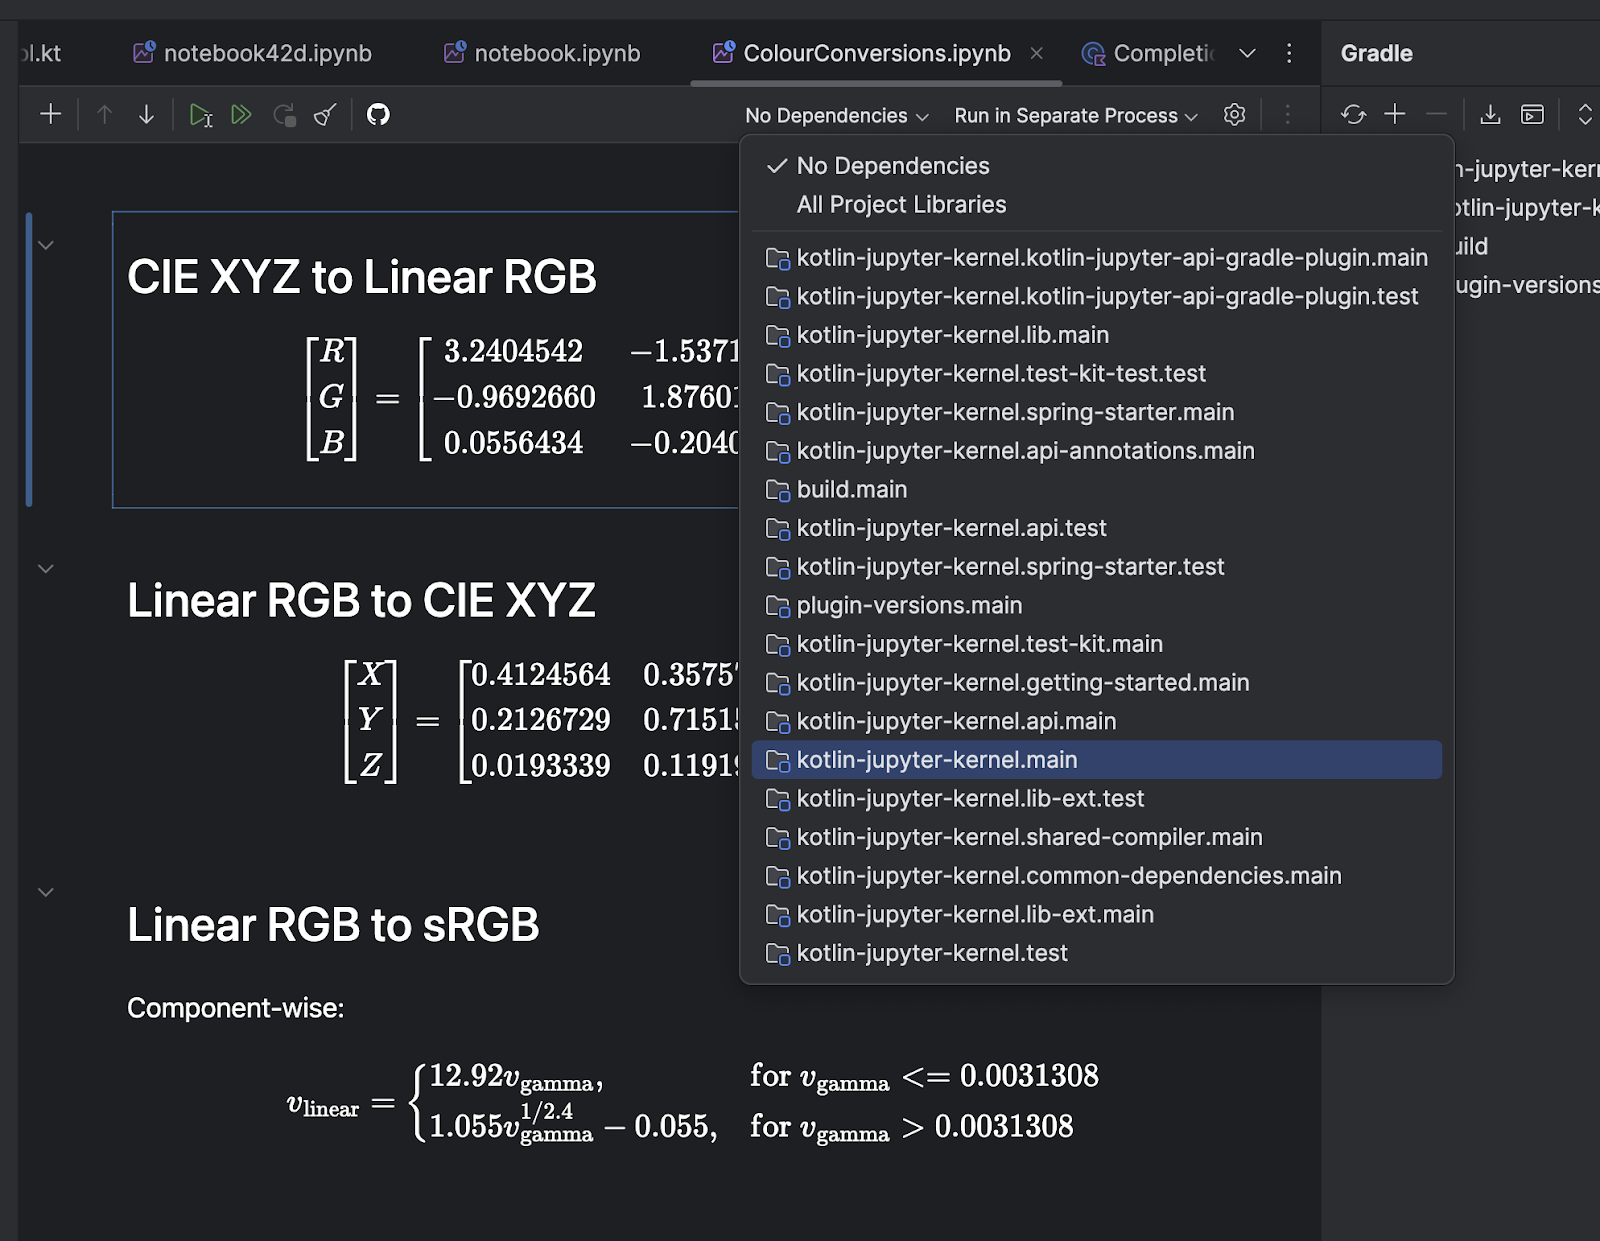Select kotlin-jupyter-kernel.api.main module

1096,722
